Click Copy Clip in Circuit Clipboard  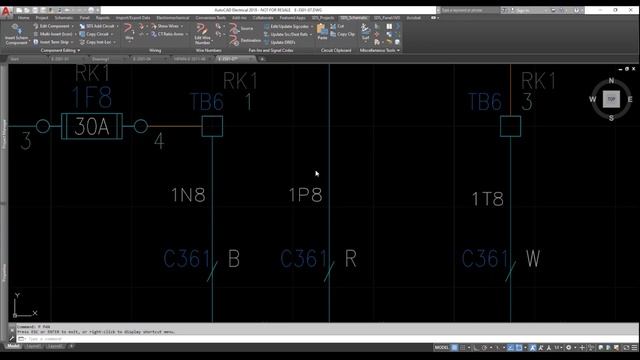point(342,34)
